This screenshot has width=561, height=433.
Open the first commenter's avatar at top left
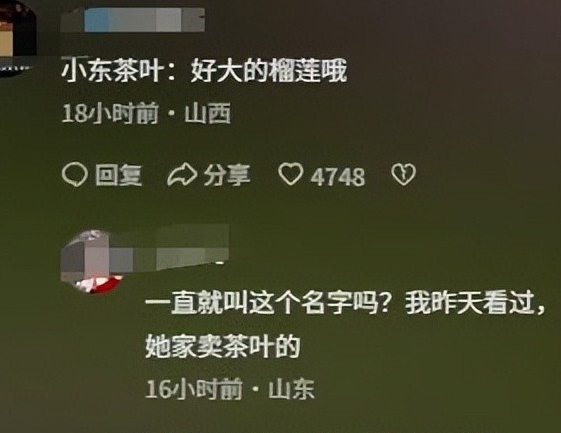click(x=17, y=36)
